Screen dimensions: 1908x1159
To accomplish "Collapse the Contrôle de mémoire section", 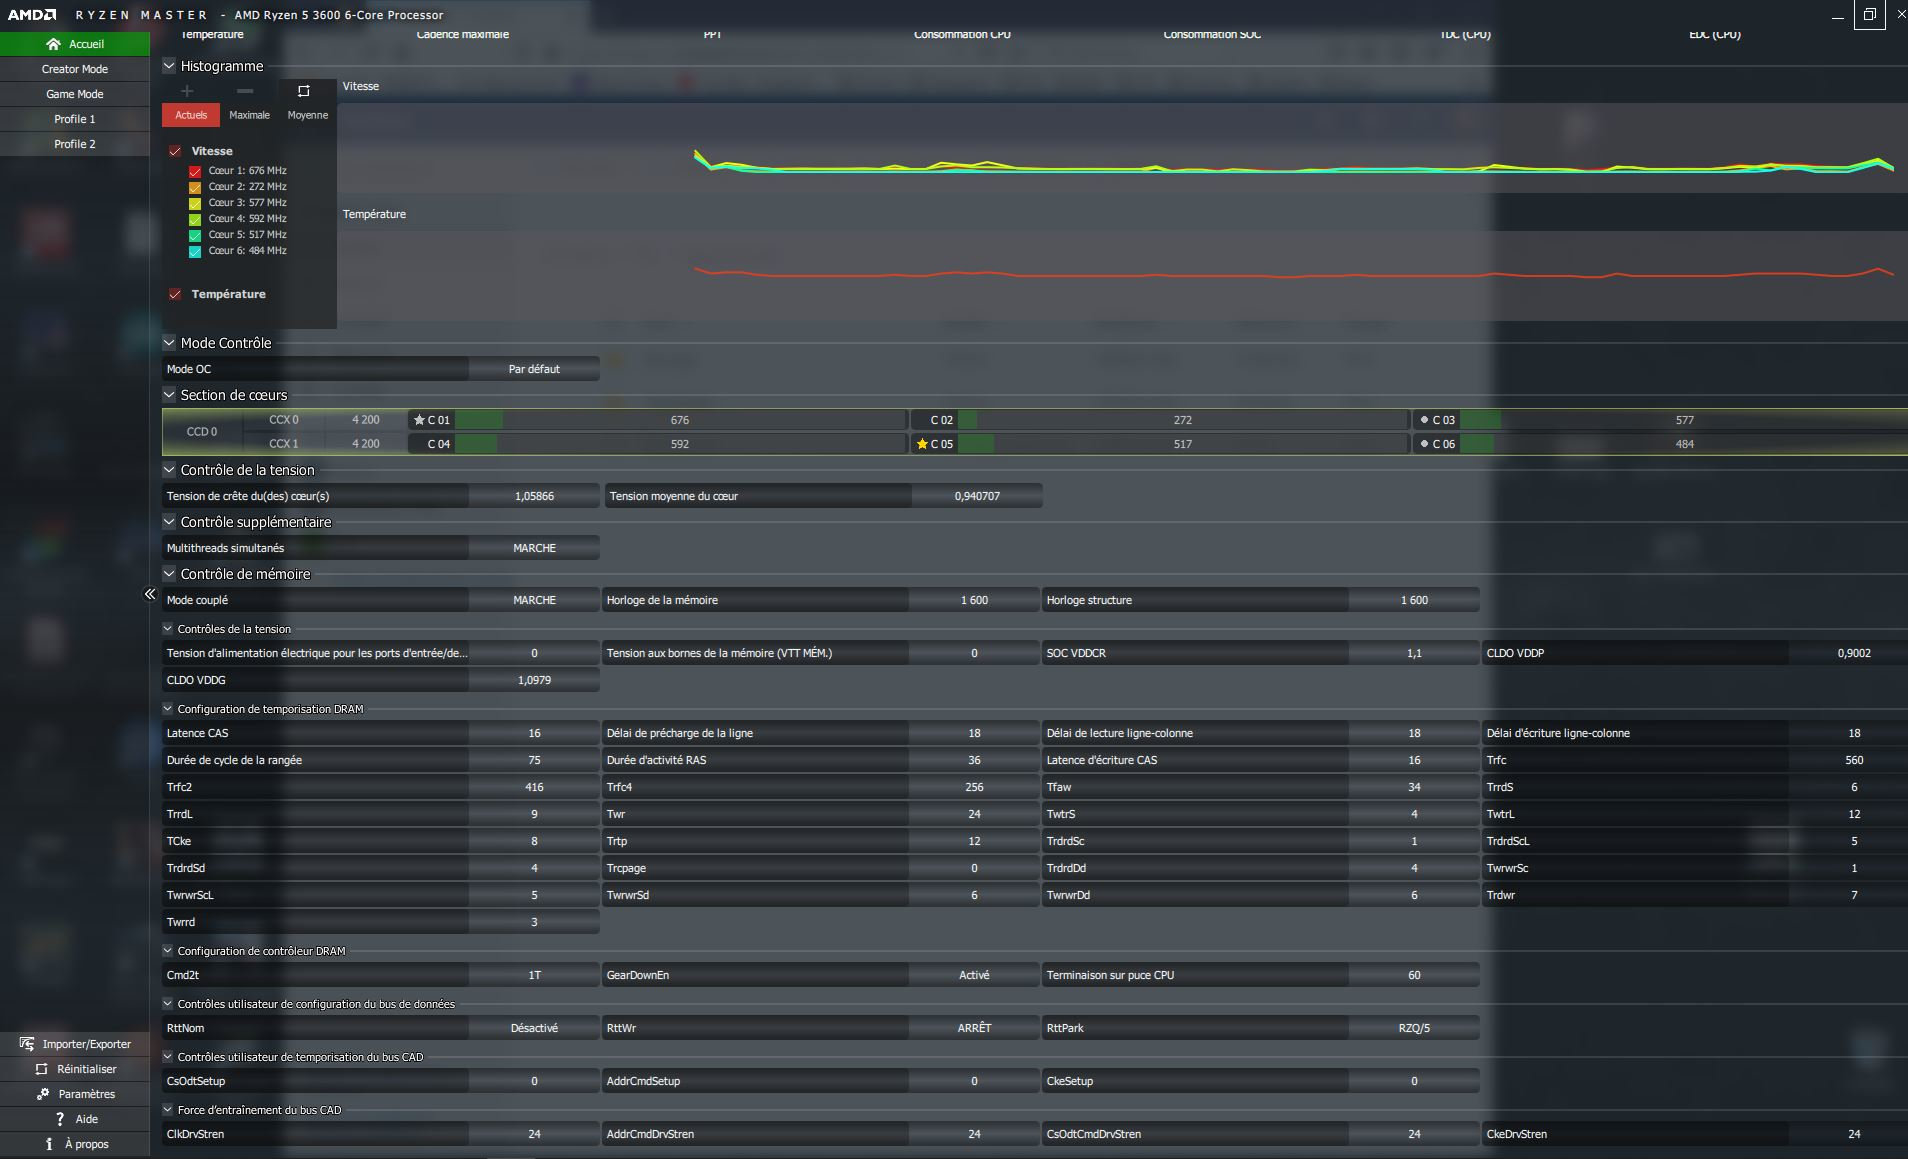I will (x=169, y=574).
